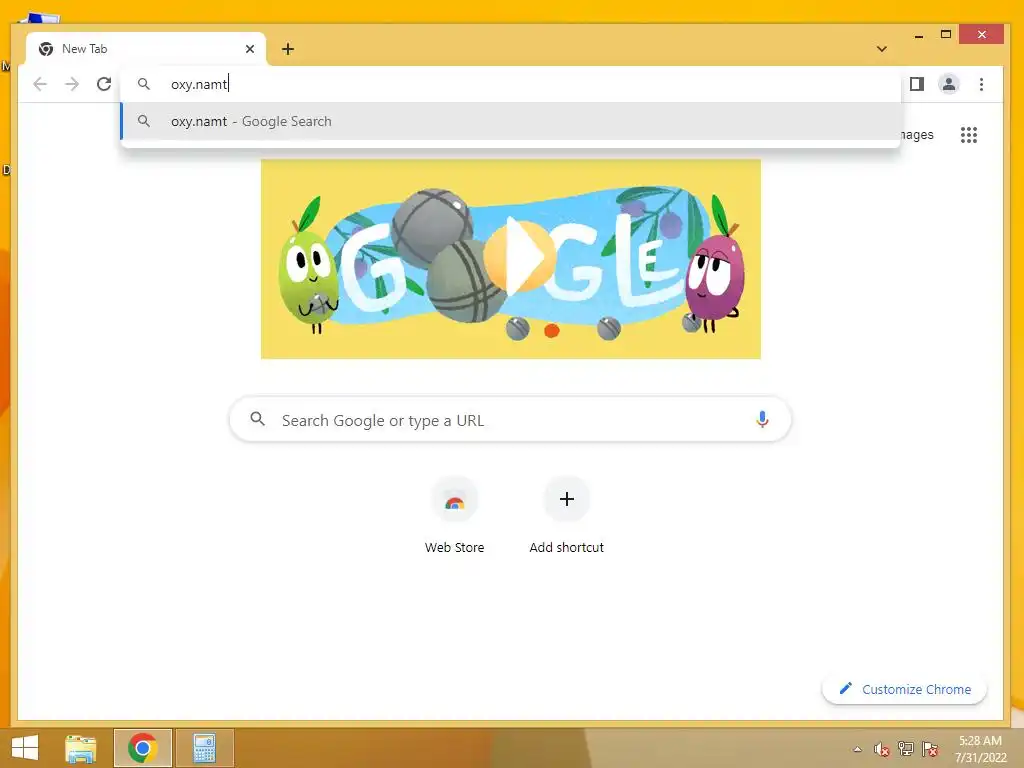Click the browser forward arrow
The height and width of the screenshot is (768, 1024).
pos(72,84)
